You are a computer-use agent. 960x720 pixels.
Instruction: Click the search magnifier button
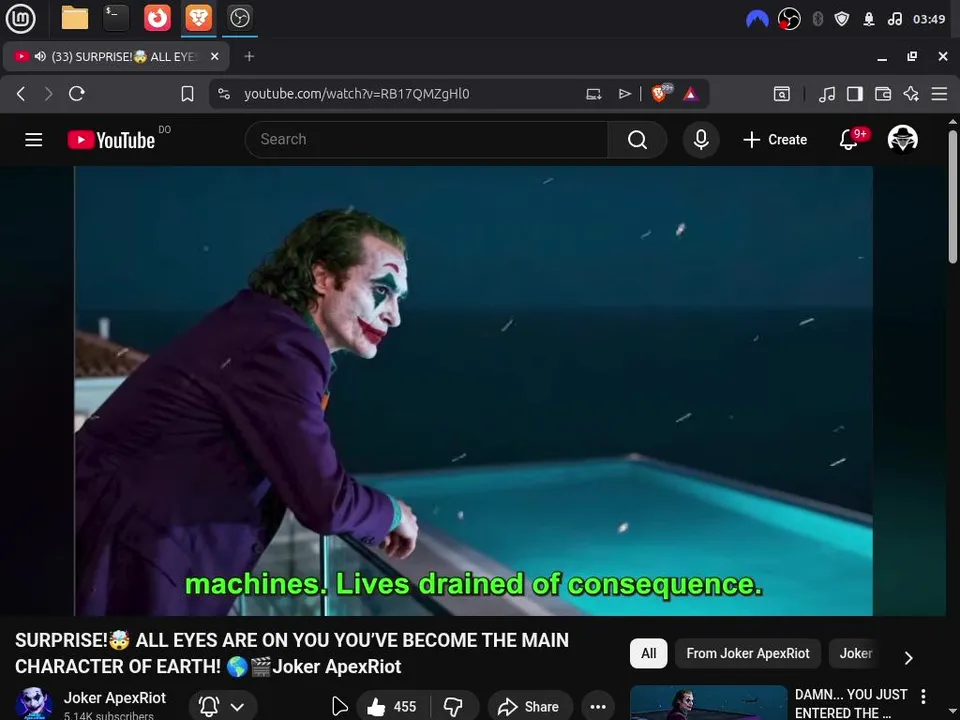coord(637,140)
